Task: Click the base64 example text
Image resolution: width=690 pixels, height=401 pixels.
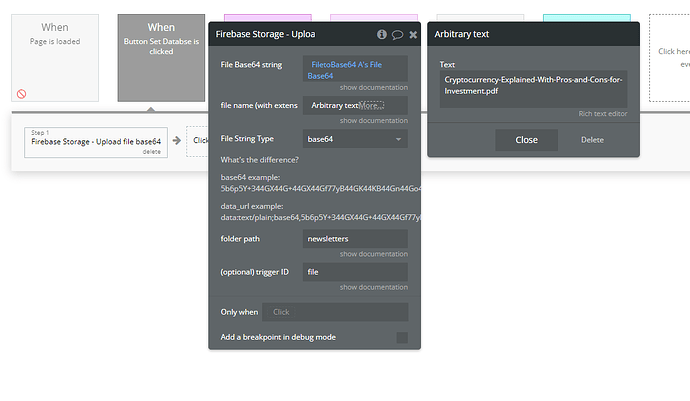Action: pyautogui.click(x=320, y=183)
